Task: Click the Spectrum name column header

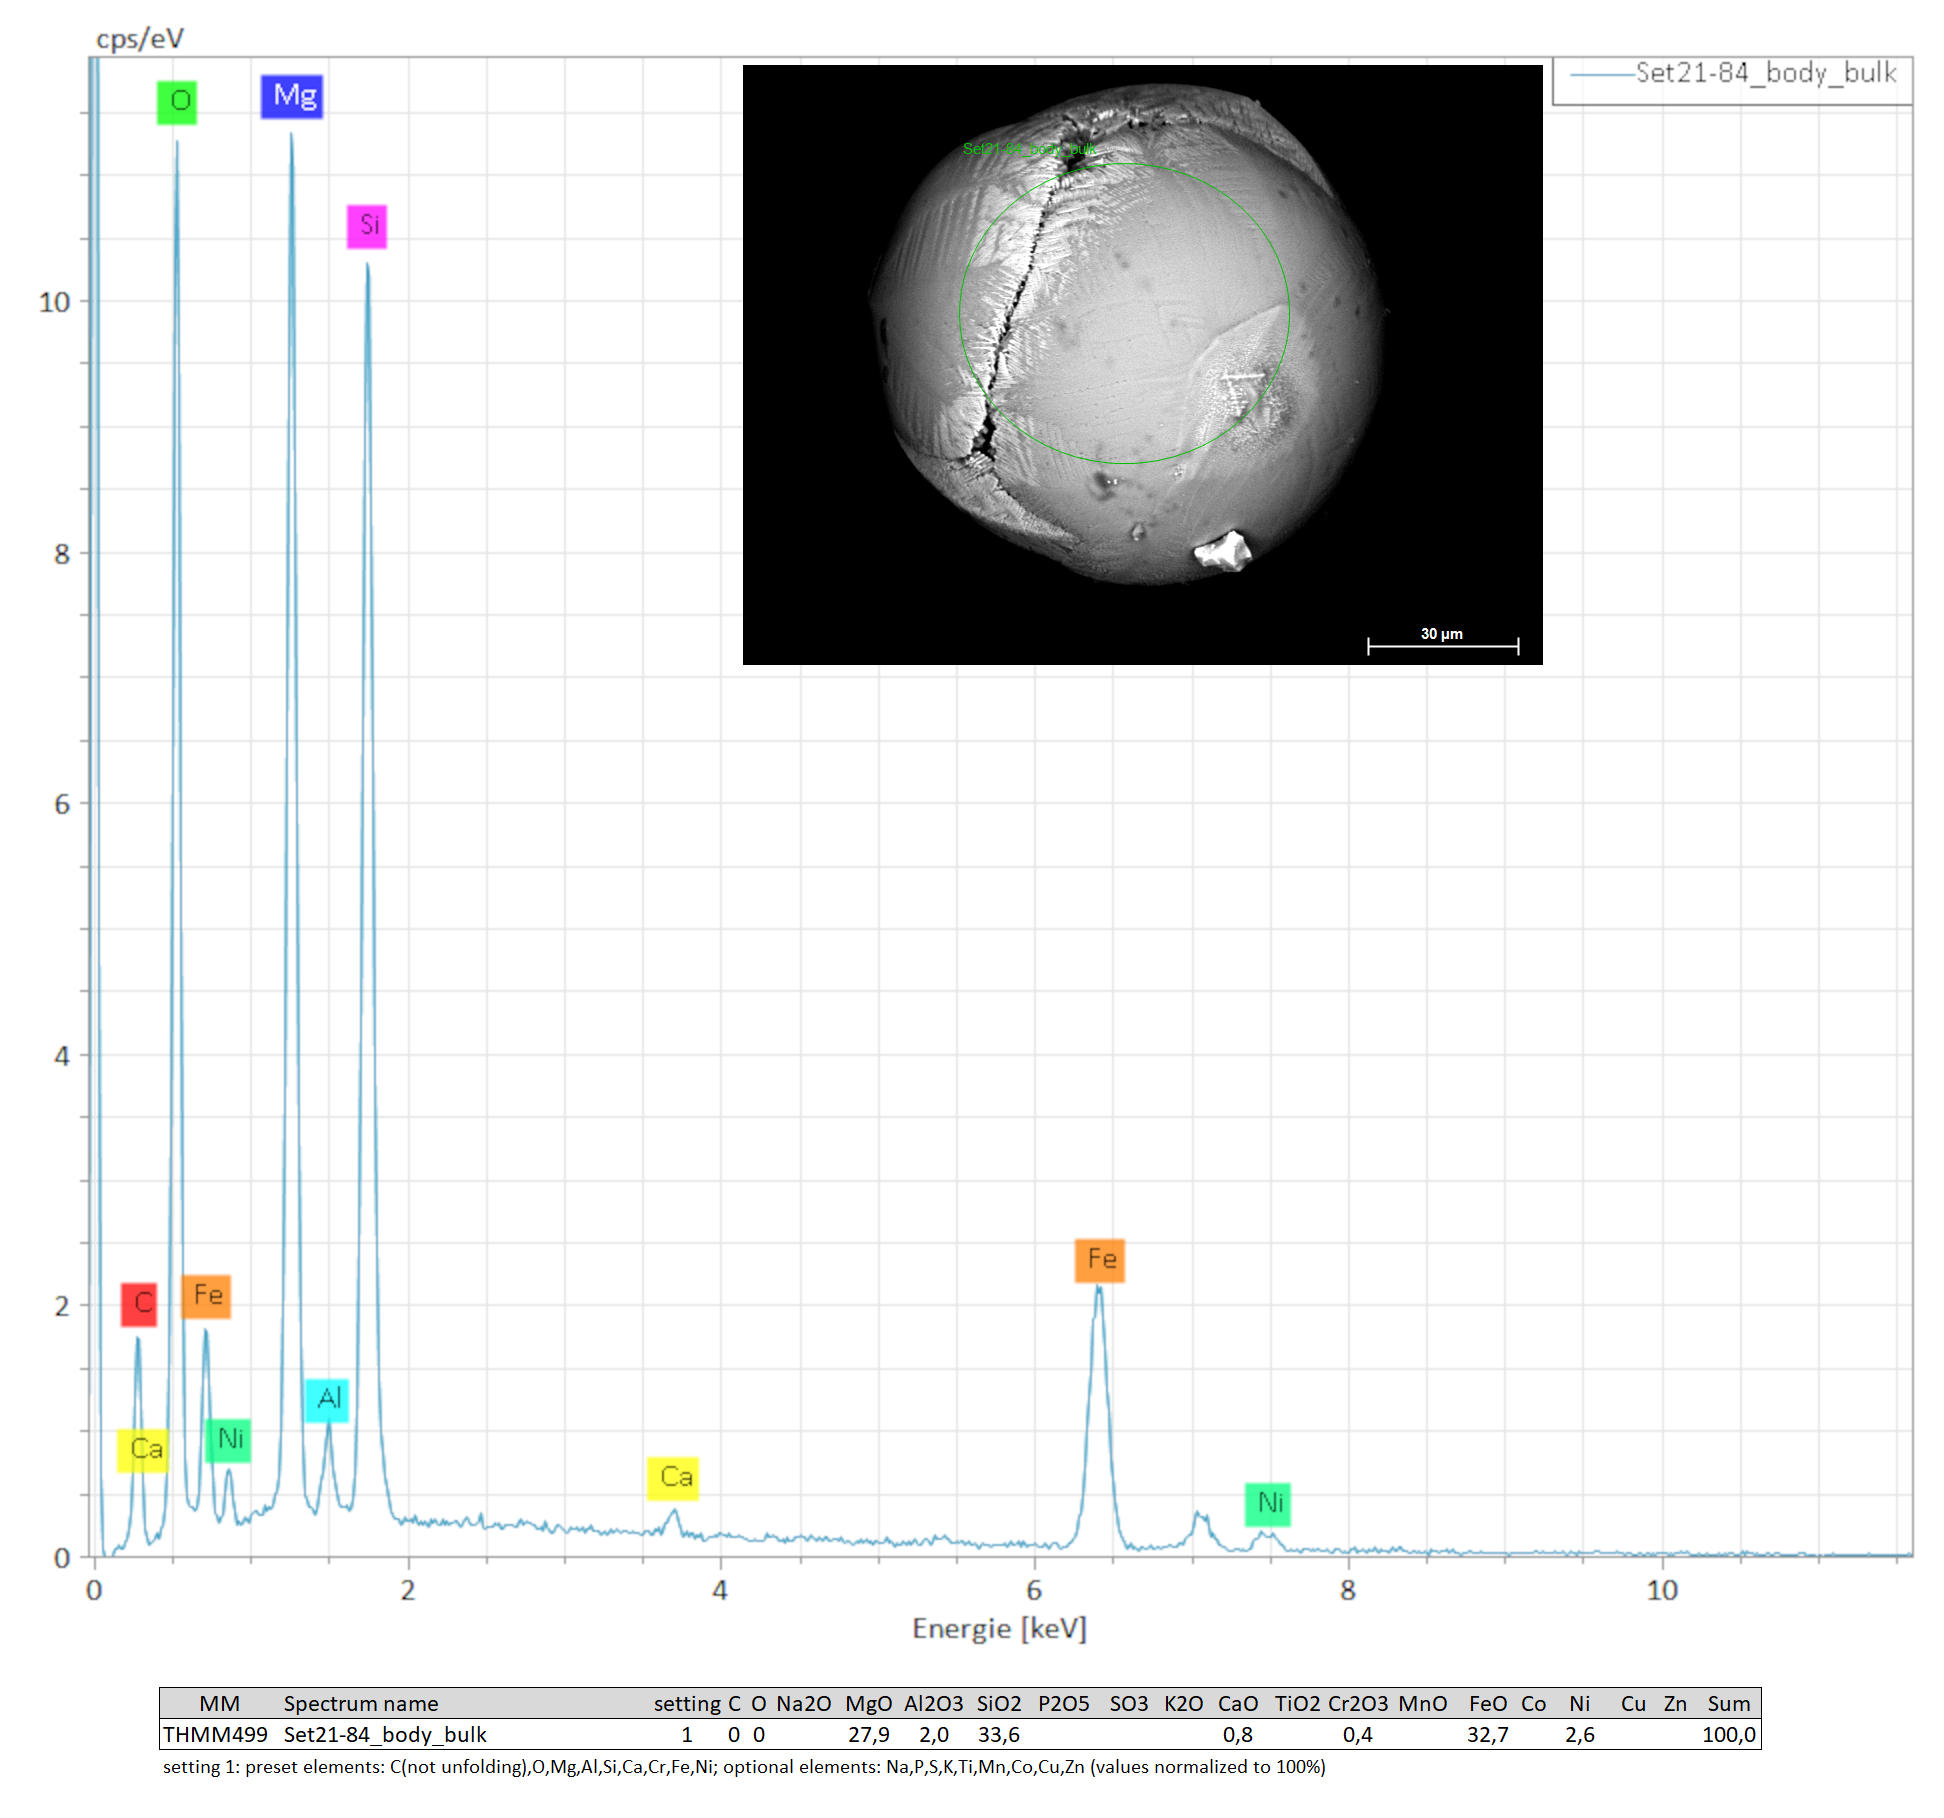Action: coord(360,1704)
